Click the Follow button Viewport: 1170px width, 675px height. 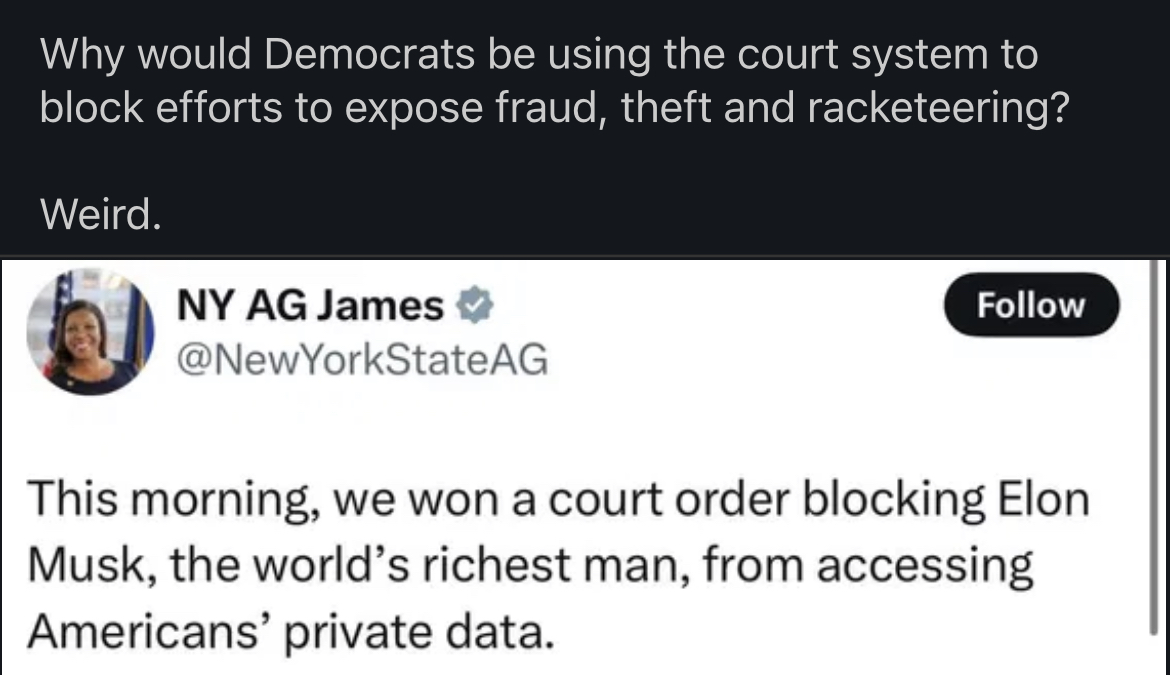point(1031,304)
